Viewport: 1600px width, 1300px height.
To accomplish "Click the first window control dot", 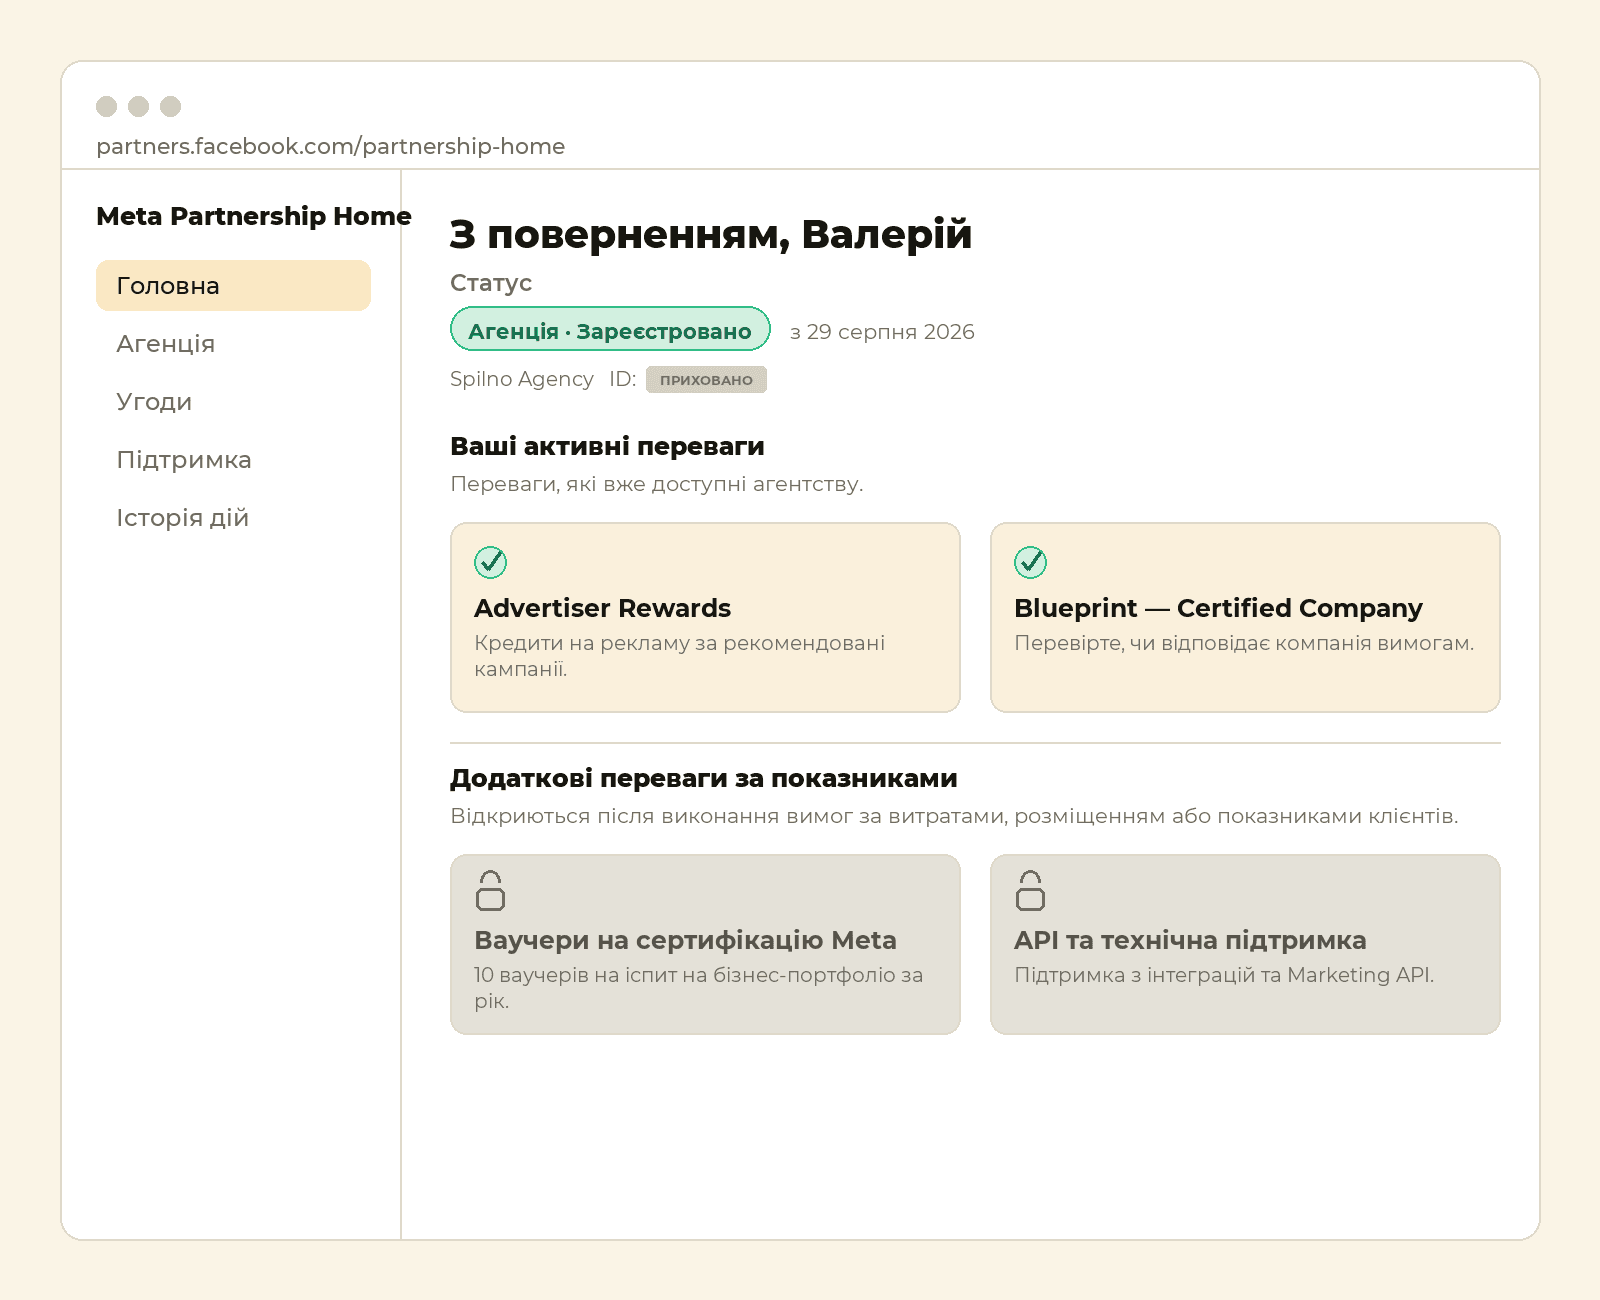I will pyautogui.click(x=107, y=106).
